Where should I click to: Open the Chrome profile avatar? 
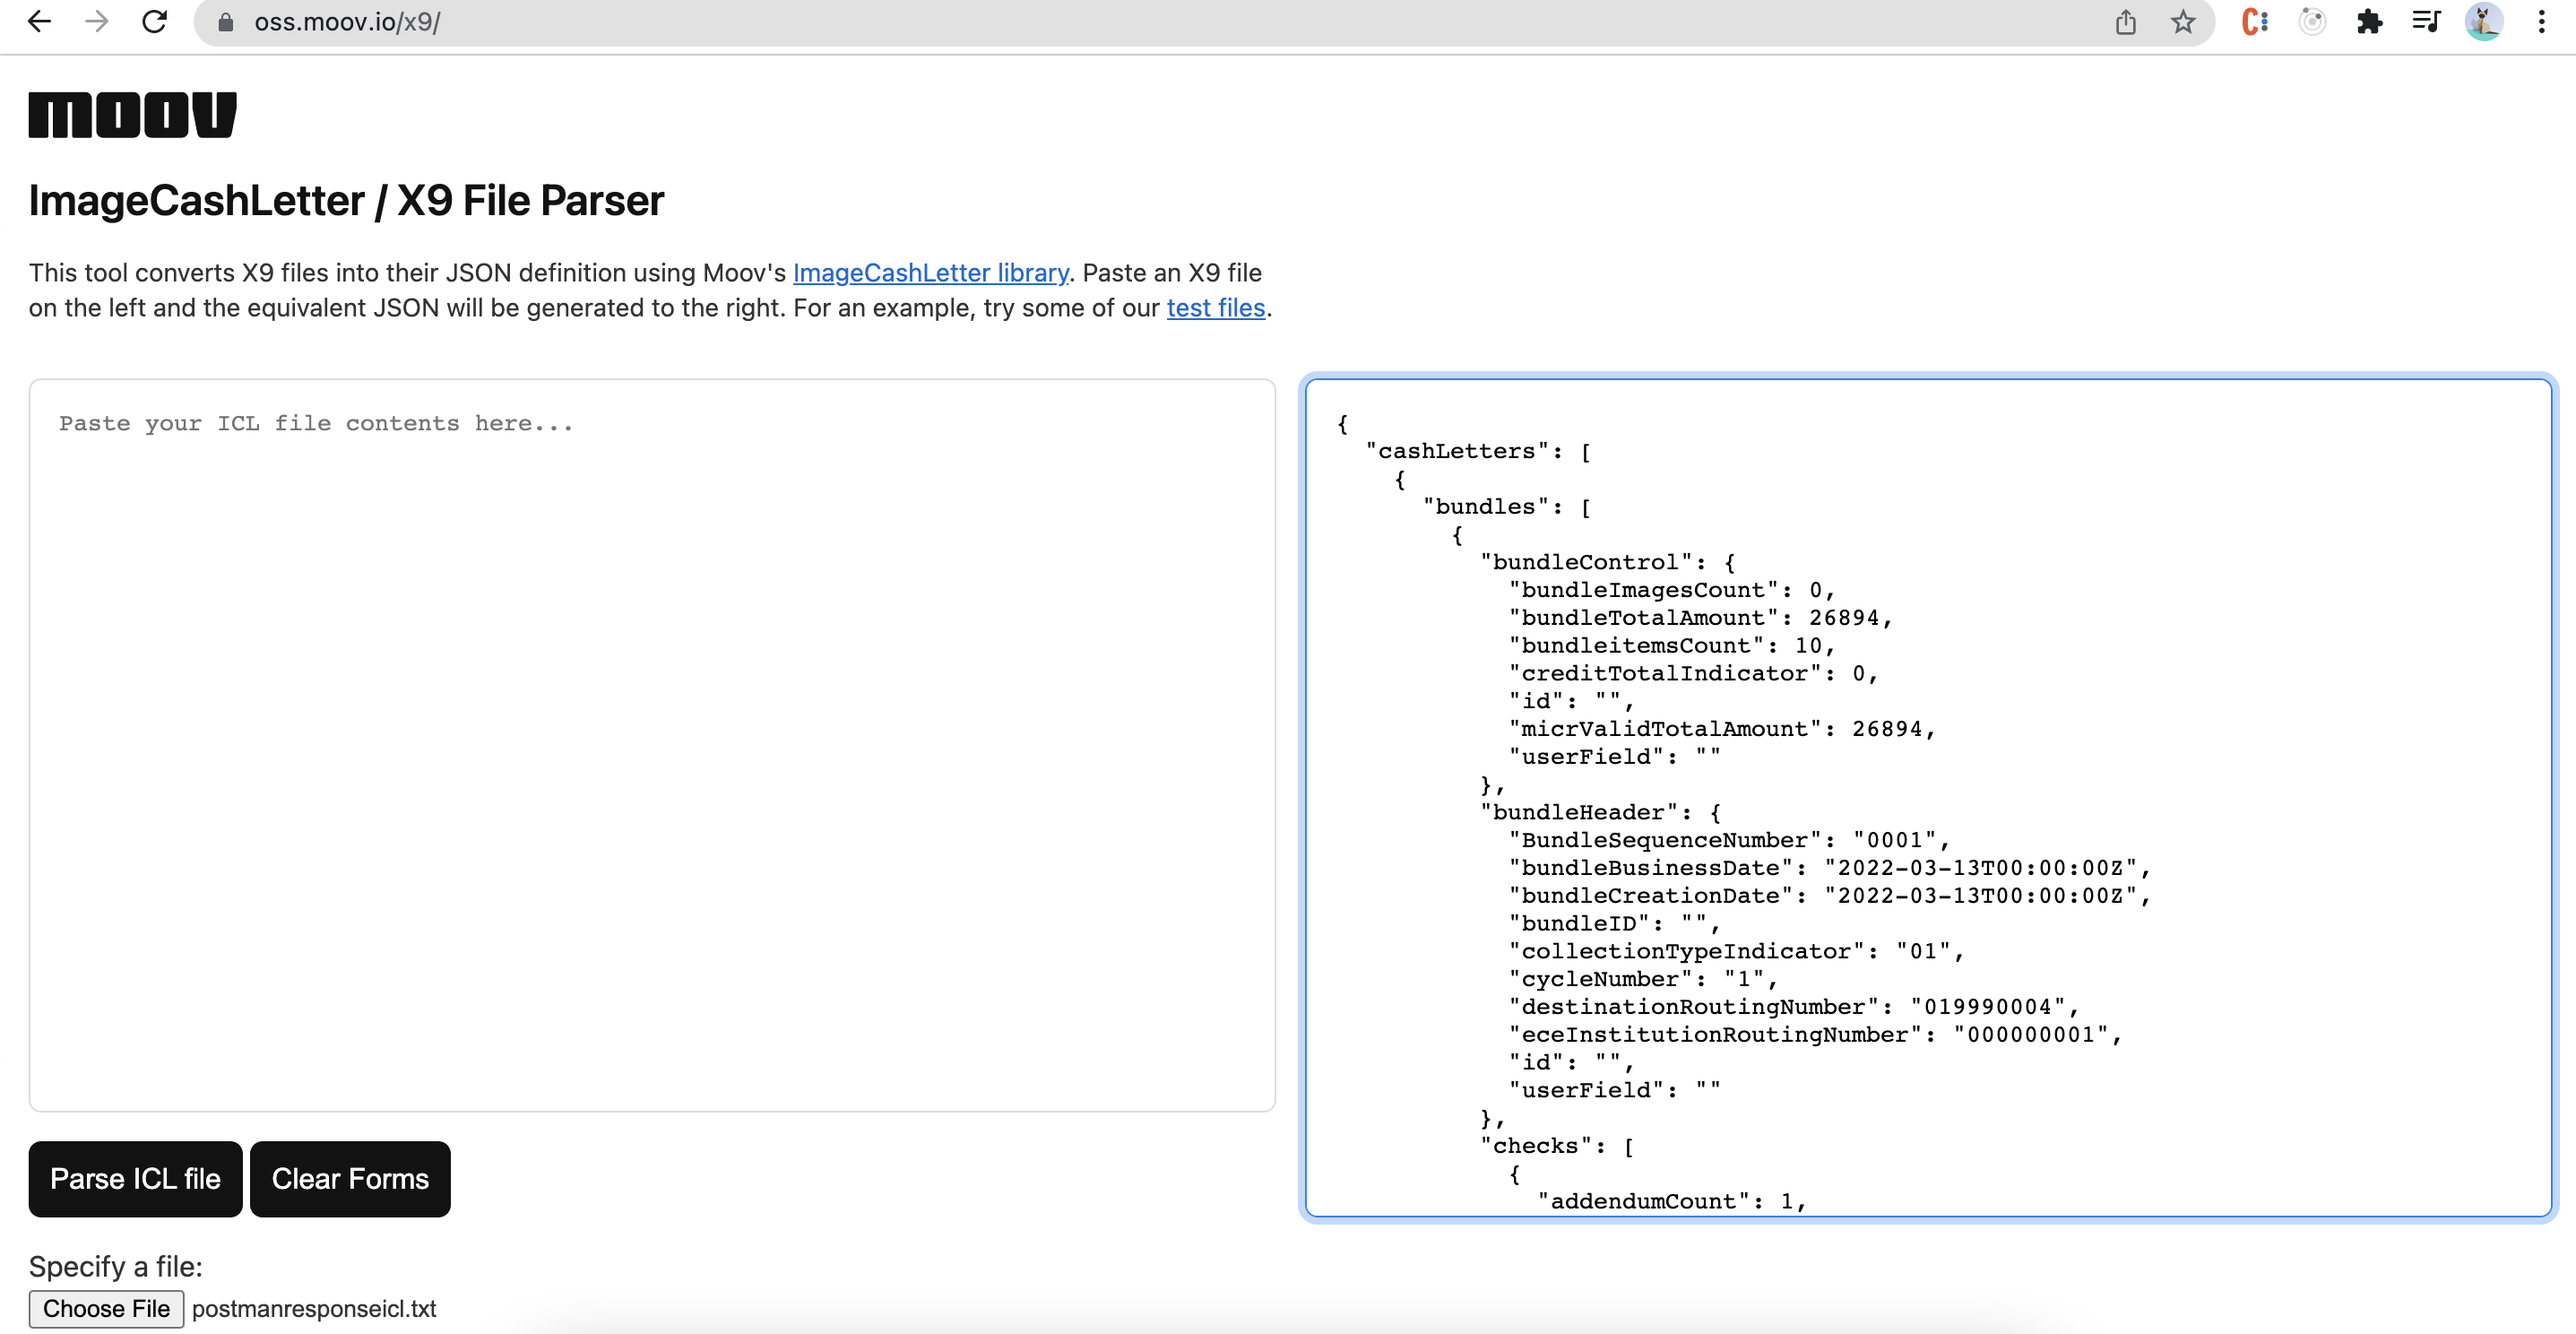(x=2484, y=21)
